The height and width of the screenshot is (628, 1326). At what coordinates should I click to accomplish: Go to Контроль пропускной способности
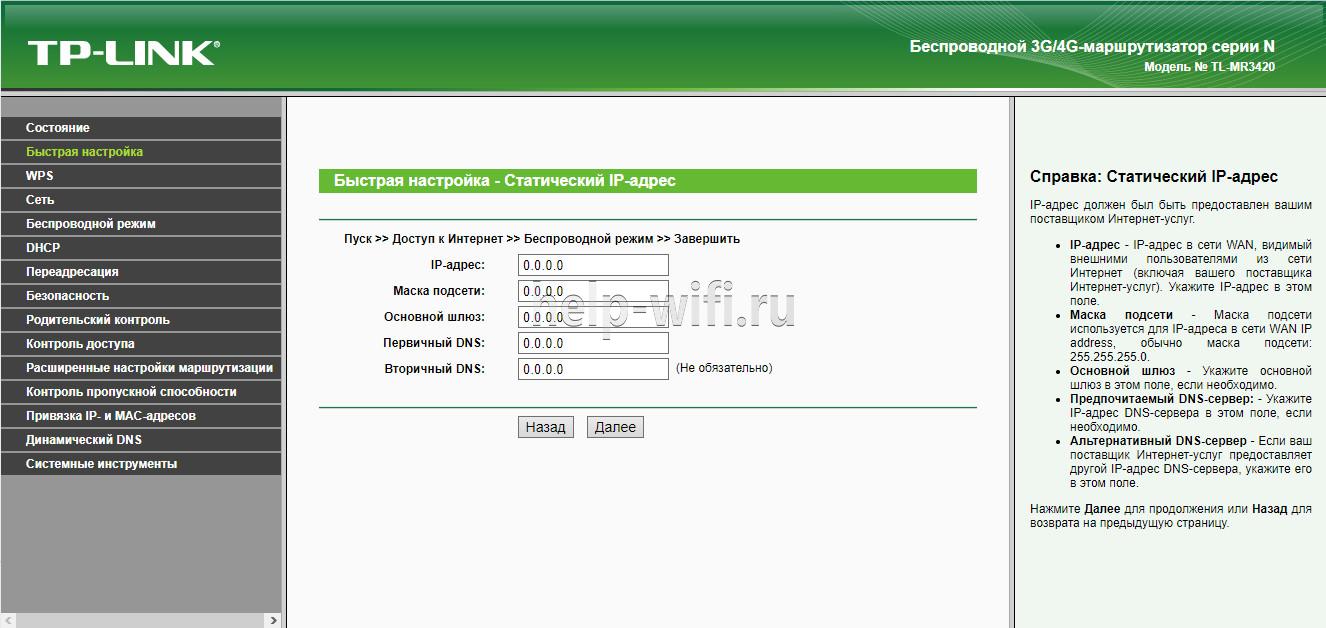[x=141, y=392]
